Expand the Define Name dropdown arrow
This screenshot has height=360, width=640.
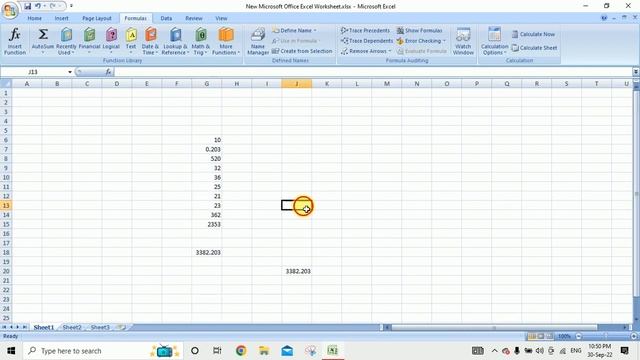coord(315,31)
